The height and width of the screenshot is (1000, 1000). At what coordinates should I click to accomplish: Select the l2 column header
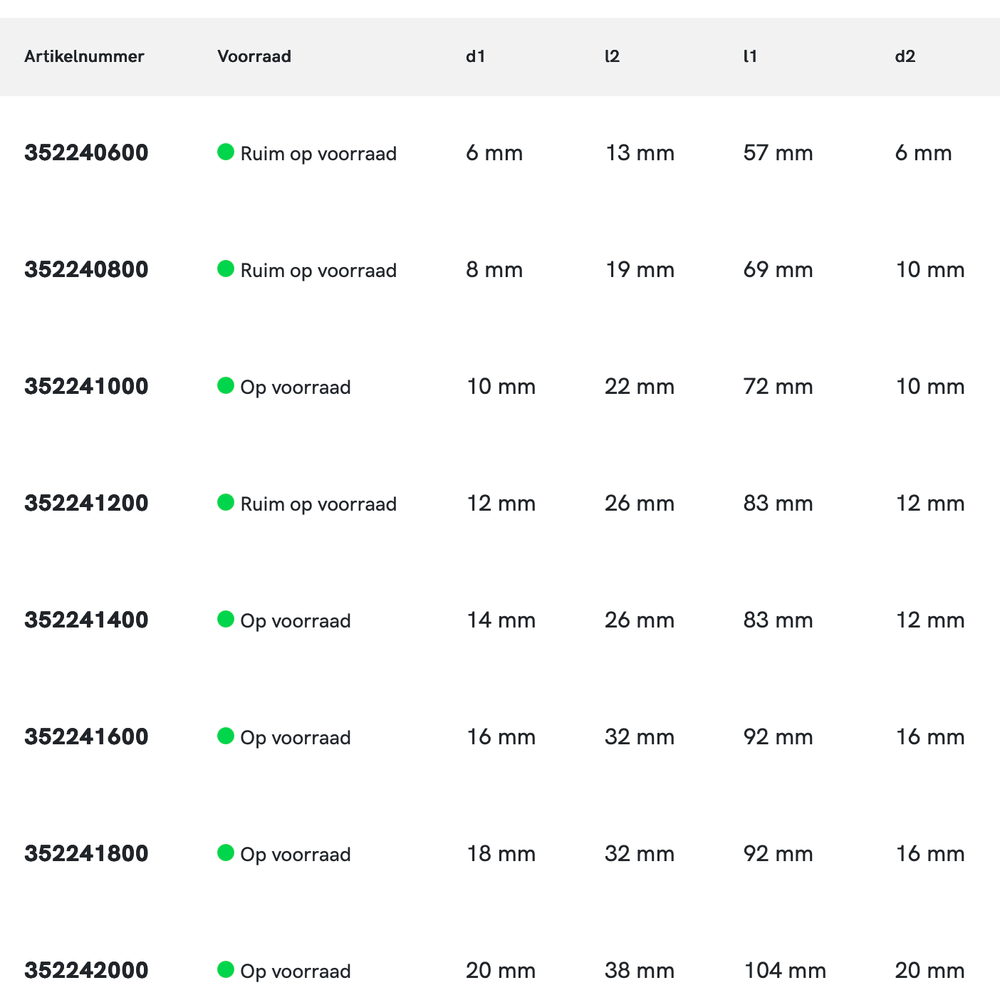(612, 57)
